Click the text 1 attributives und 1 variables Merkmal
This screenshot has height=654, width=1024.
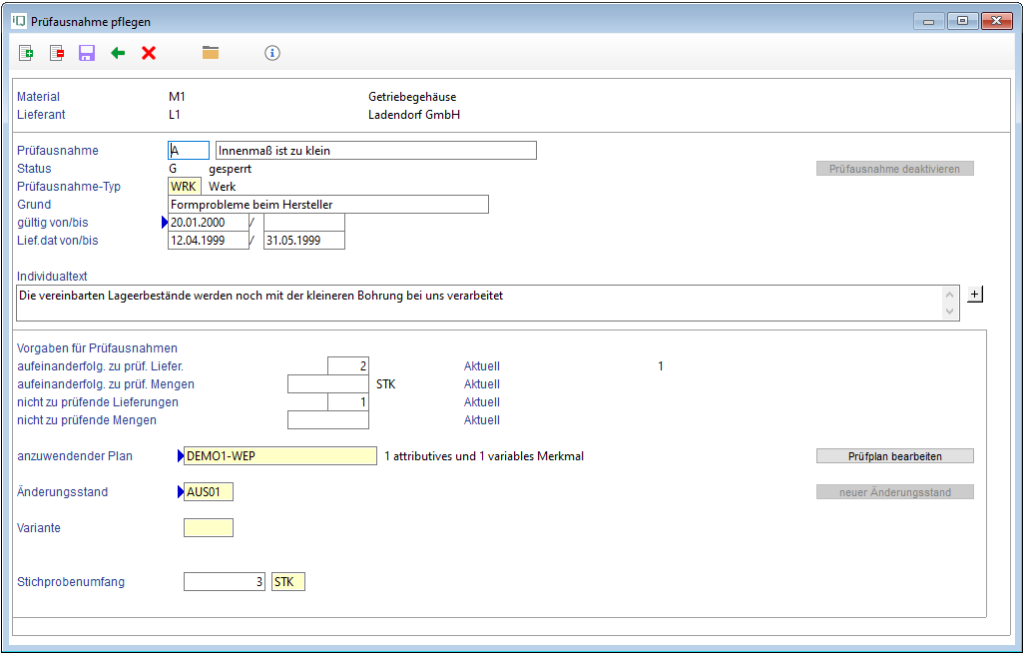click(484, 456)
